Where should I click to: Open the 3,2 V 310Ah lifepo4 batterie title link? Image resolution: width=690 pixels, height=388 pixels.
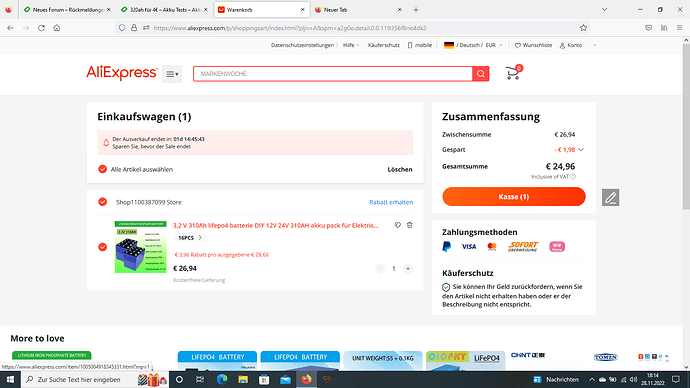[275, 225]
